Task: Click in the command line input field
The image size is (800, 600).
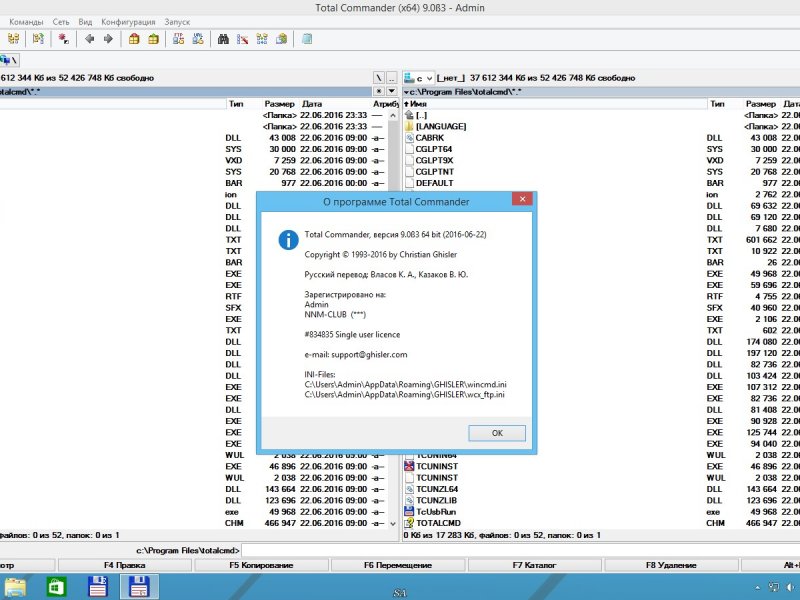Action: pyautogui.click(x=520, y=551)
